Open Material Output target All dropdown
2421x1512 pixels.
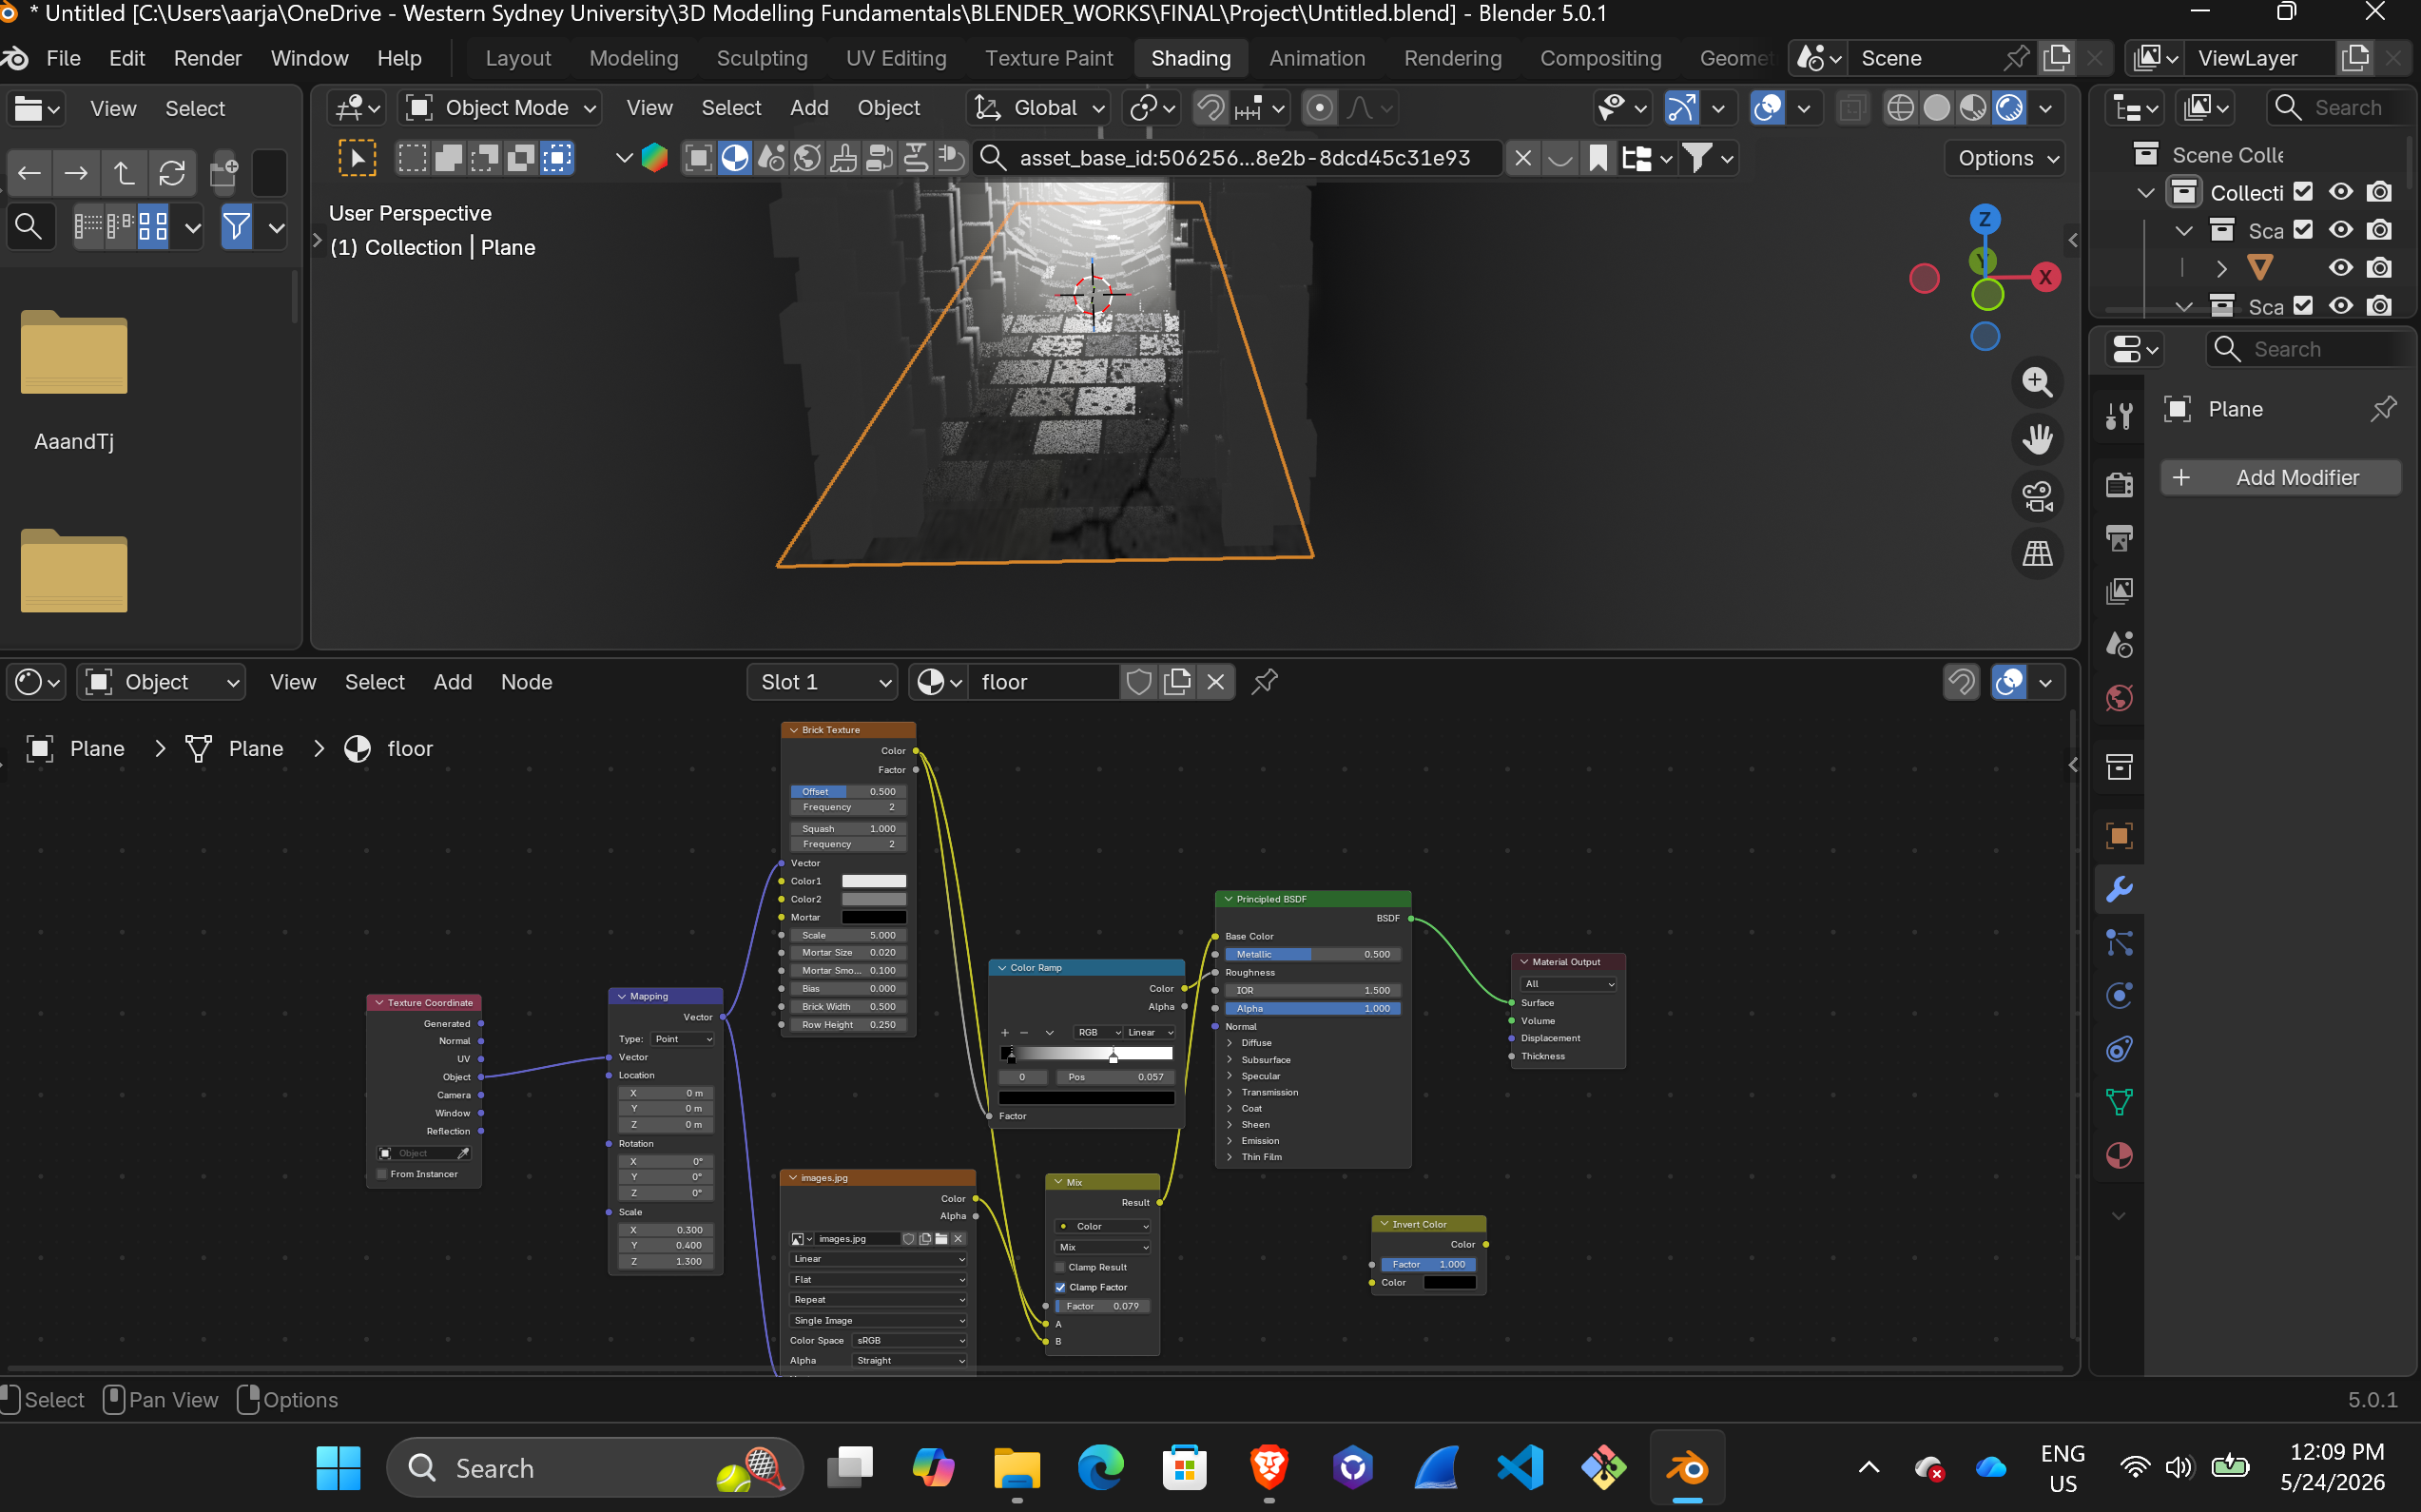tap(1568, 984)
